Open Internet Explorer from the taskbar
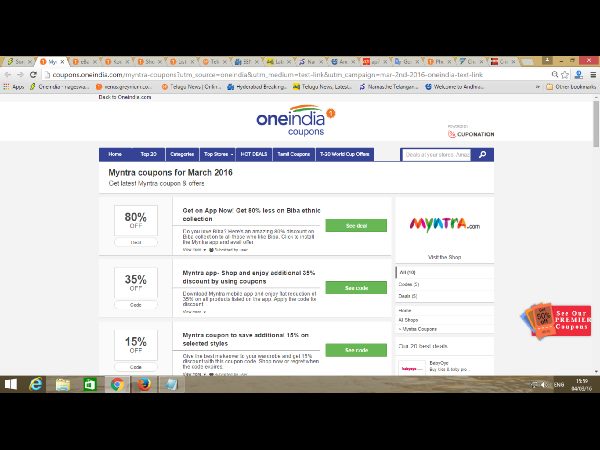The width and height of the screenshot is (600, 450). [x=36, y=383]
